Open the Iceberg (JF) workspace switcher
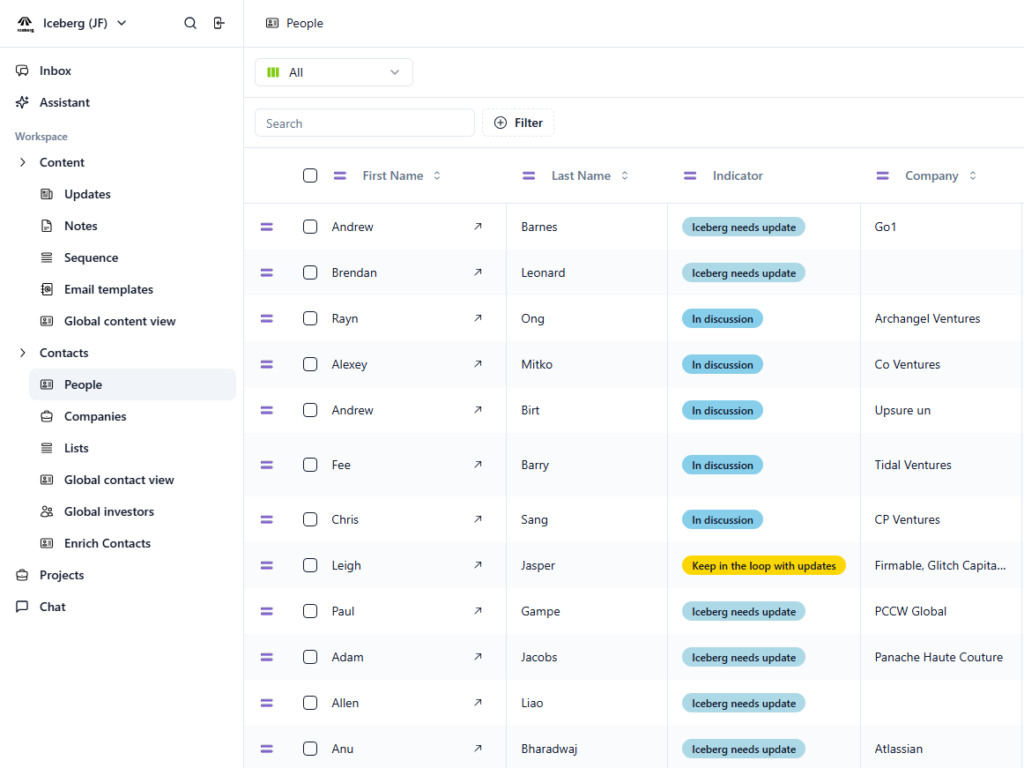 coord(84,23)
